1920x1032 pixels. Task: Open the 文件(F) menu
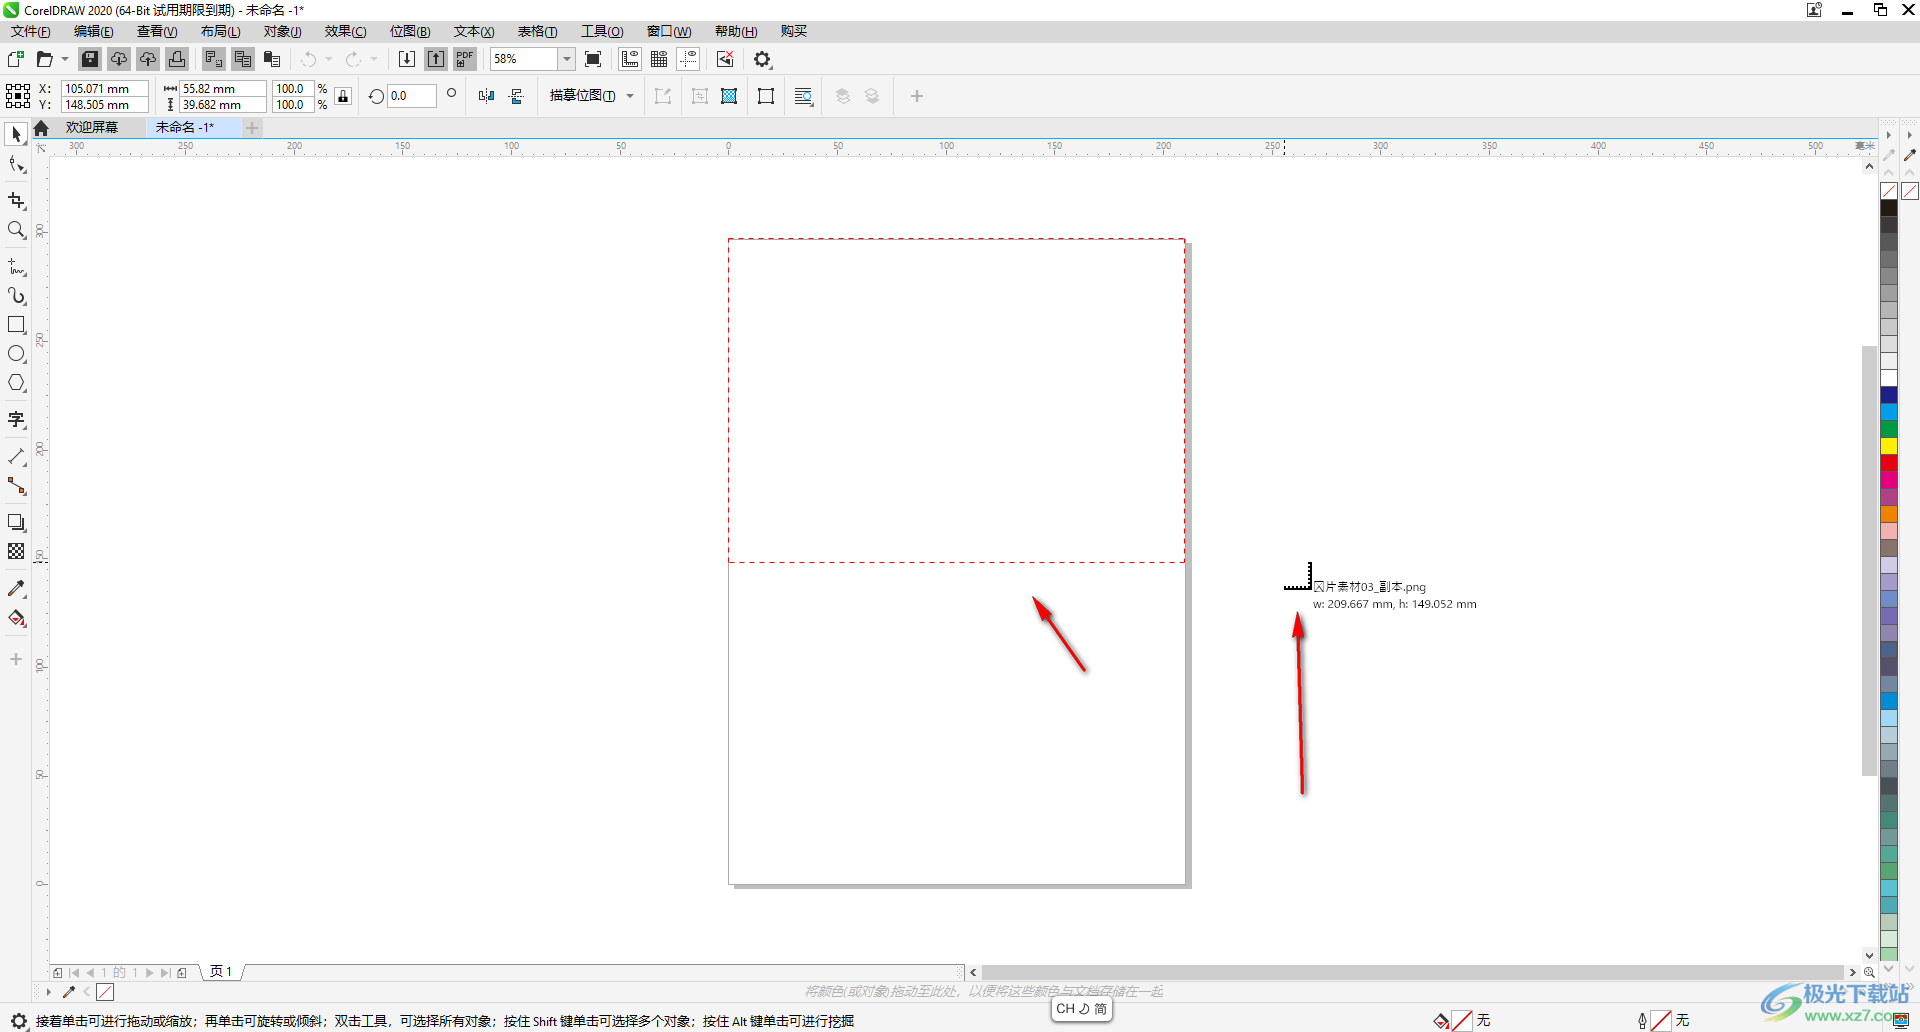click(31, 31)
